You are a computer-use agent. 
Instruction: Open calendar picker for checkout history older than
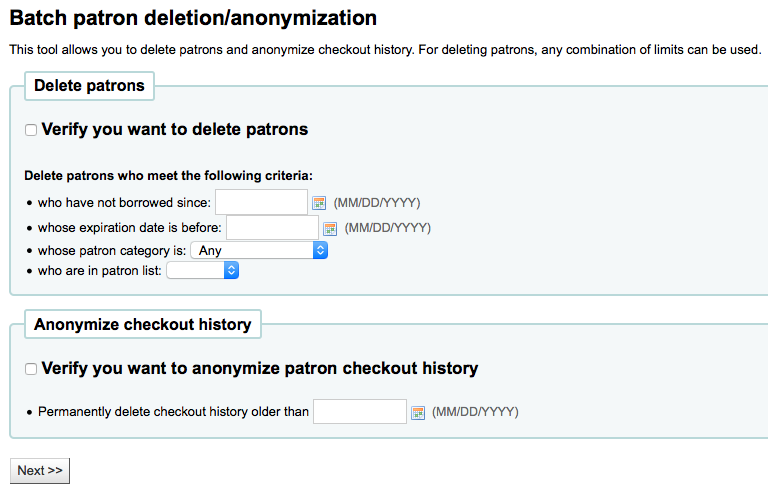click(x=418, y=412)
